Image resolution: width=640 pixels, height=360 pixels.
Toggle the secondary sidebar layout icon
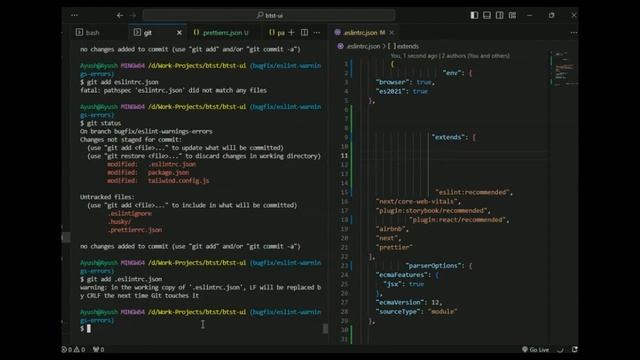click(x=500, y=15)
